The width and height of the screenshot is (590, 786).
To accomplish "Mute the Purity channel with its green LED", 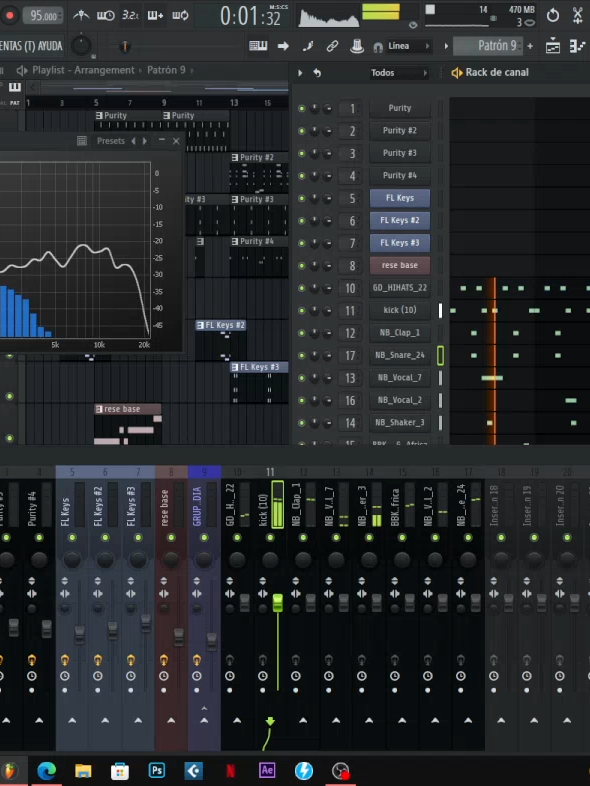I will pyautogui.click(x=302, y=108).
